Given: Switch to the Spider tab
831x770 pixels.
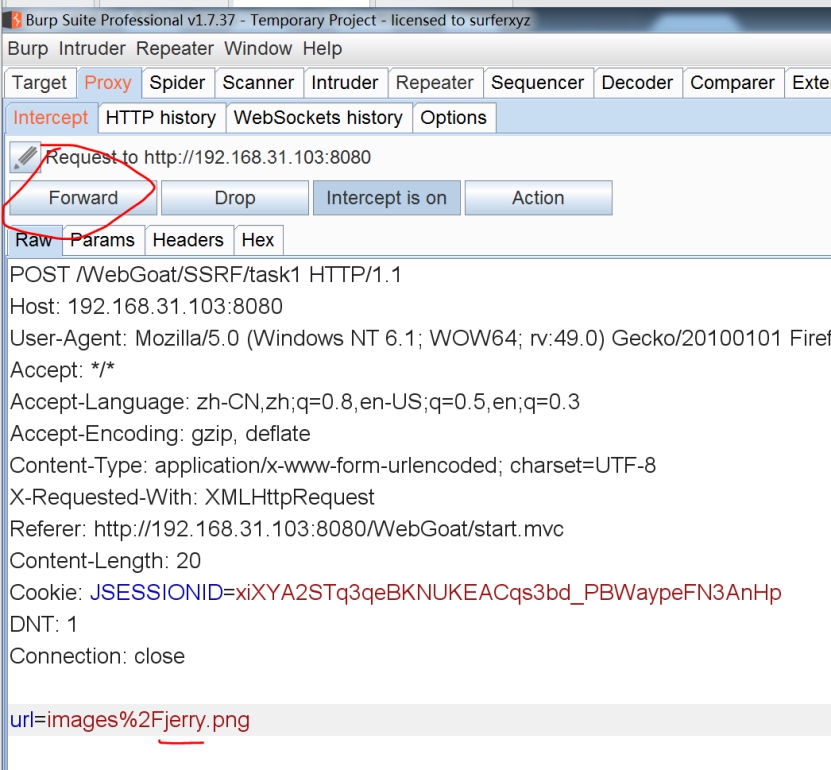Looking at the screenshot, I should point(177,83).
